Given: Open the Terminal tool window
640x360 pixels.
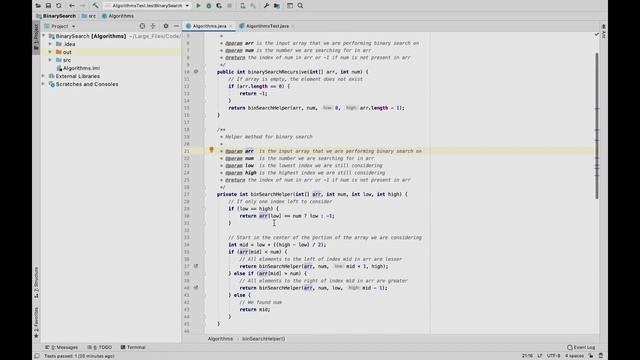Looking at the screenshot, I should click(133, 347).
